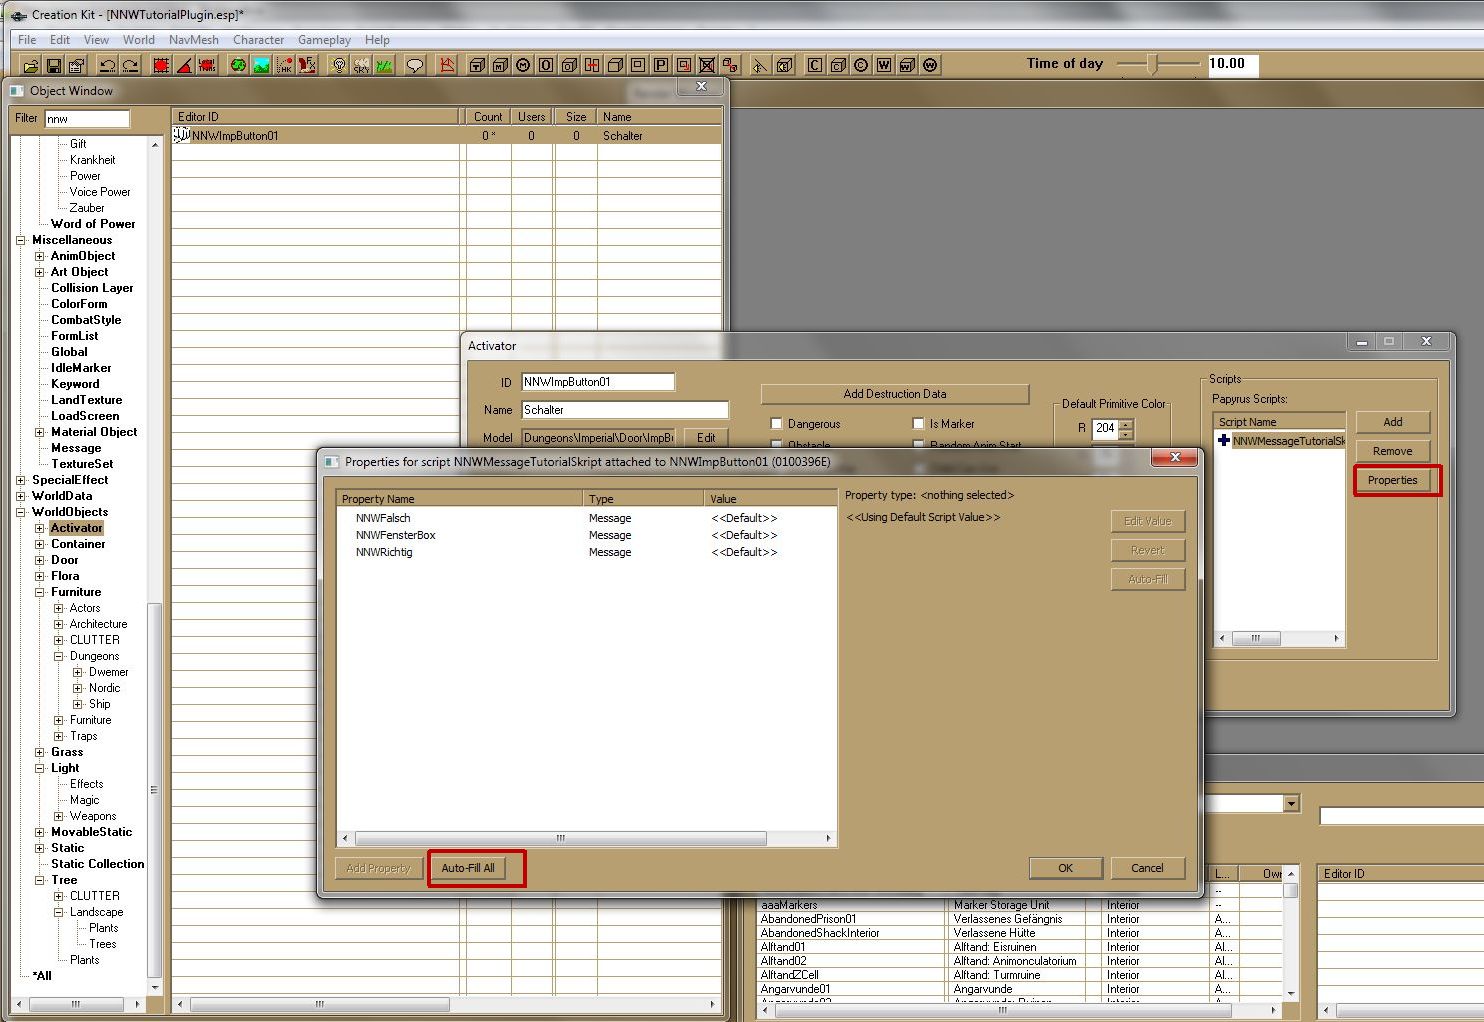This screenshot has width=1484, height=1022.
Task: Click the open file folder icon
Action: click(31, 66)
